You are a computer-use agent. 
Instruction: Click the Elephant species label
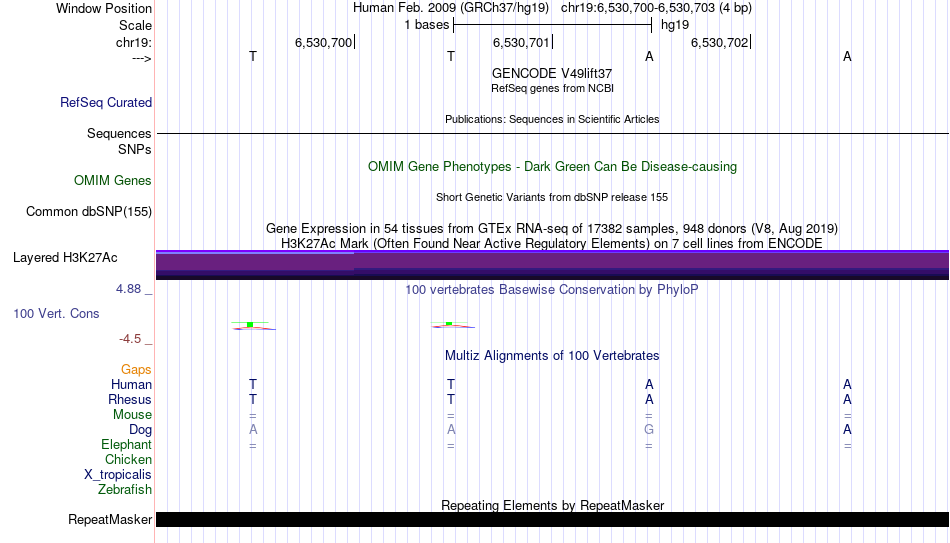126,444
